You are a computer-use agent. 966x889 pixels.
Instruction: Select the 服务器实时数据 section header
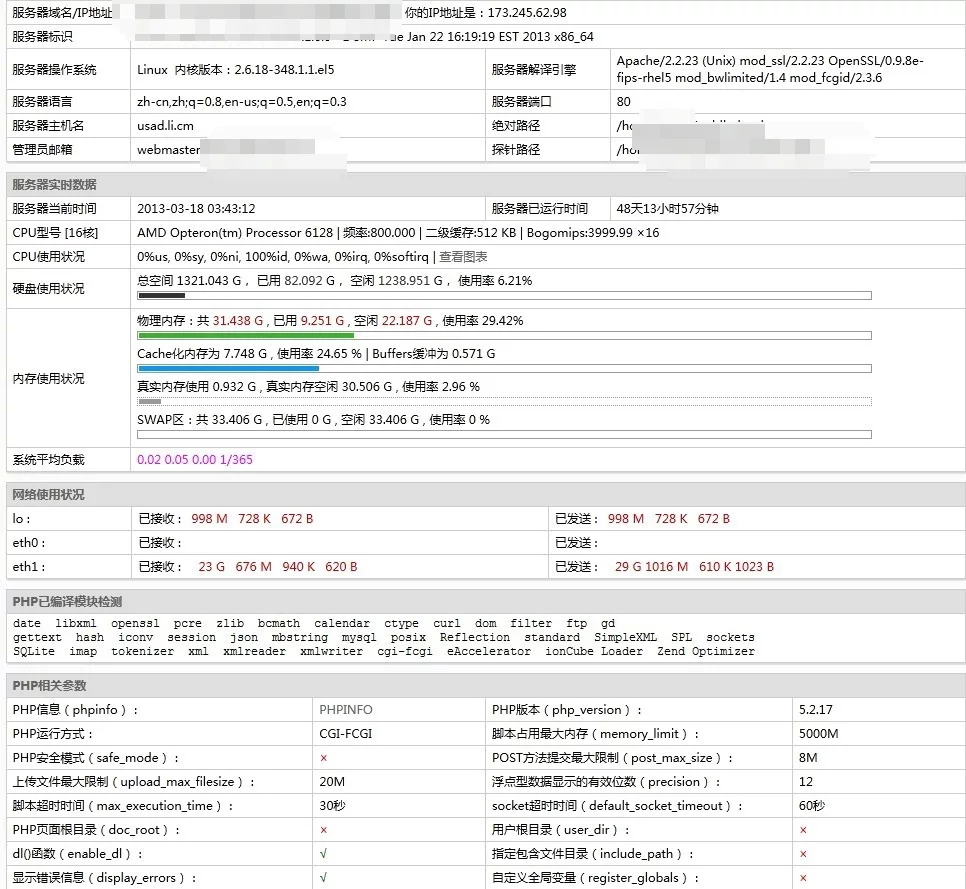54,185
